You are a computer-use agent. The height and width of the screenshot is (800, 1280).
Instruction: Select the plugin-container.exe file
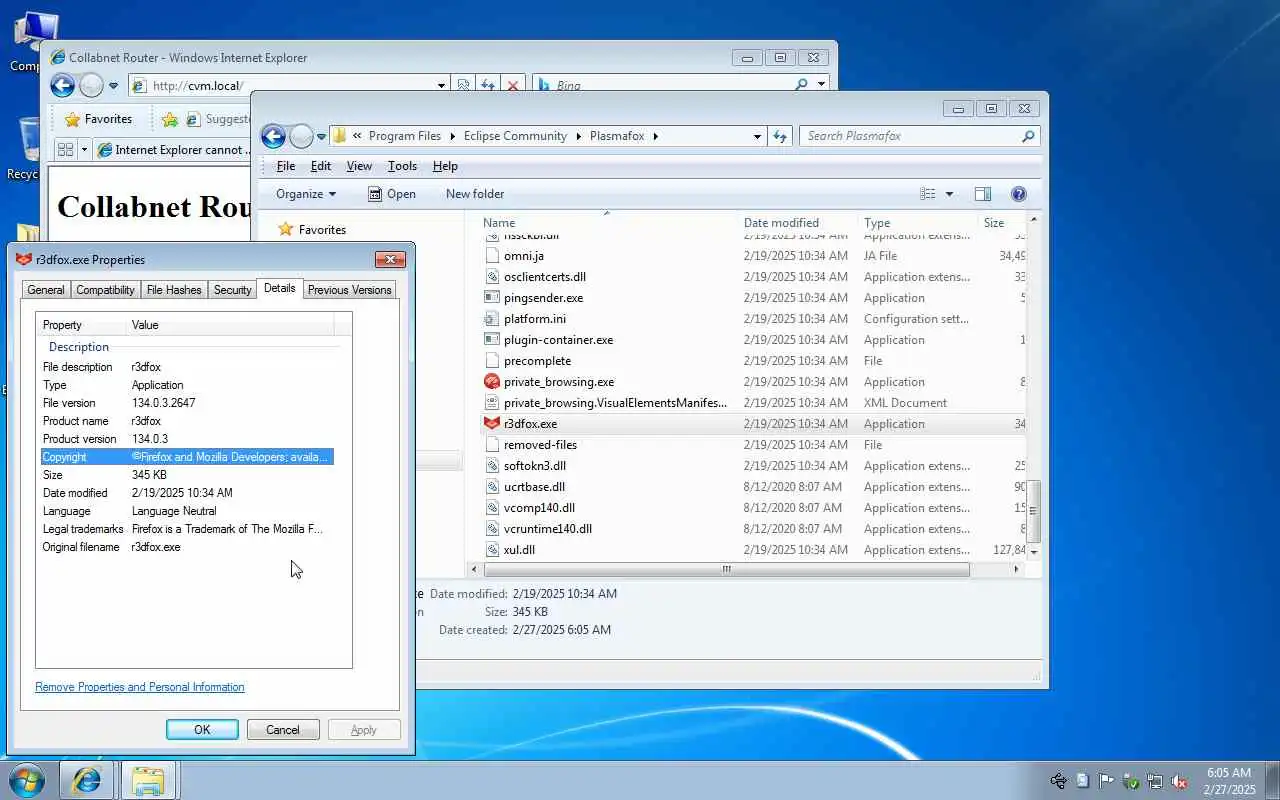click(558, 340)
